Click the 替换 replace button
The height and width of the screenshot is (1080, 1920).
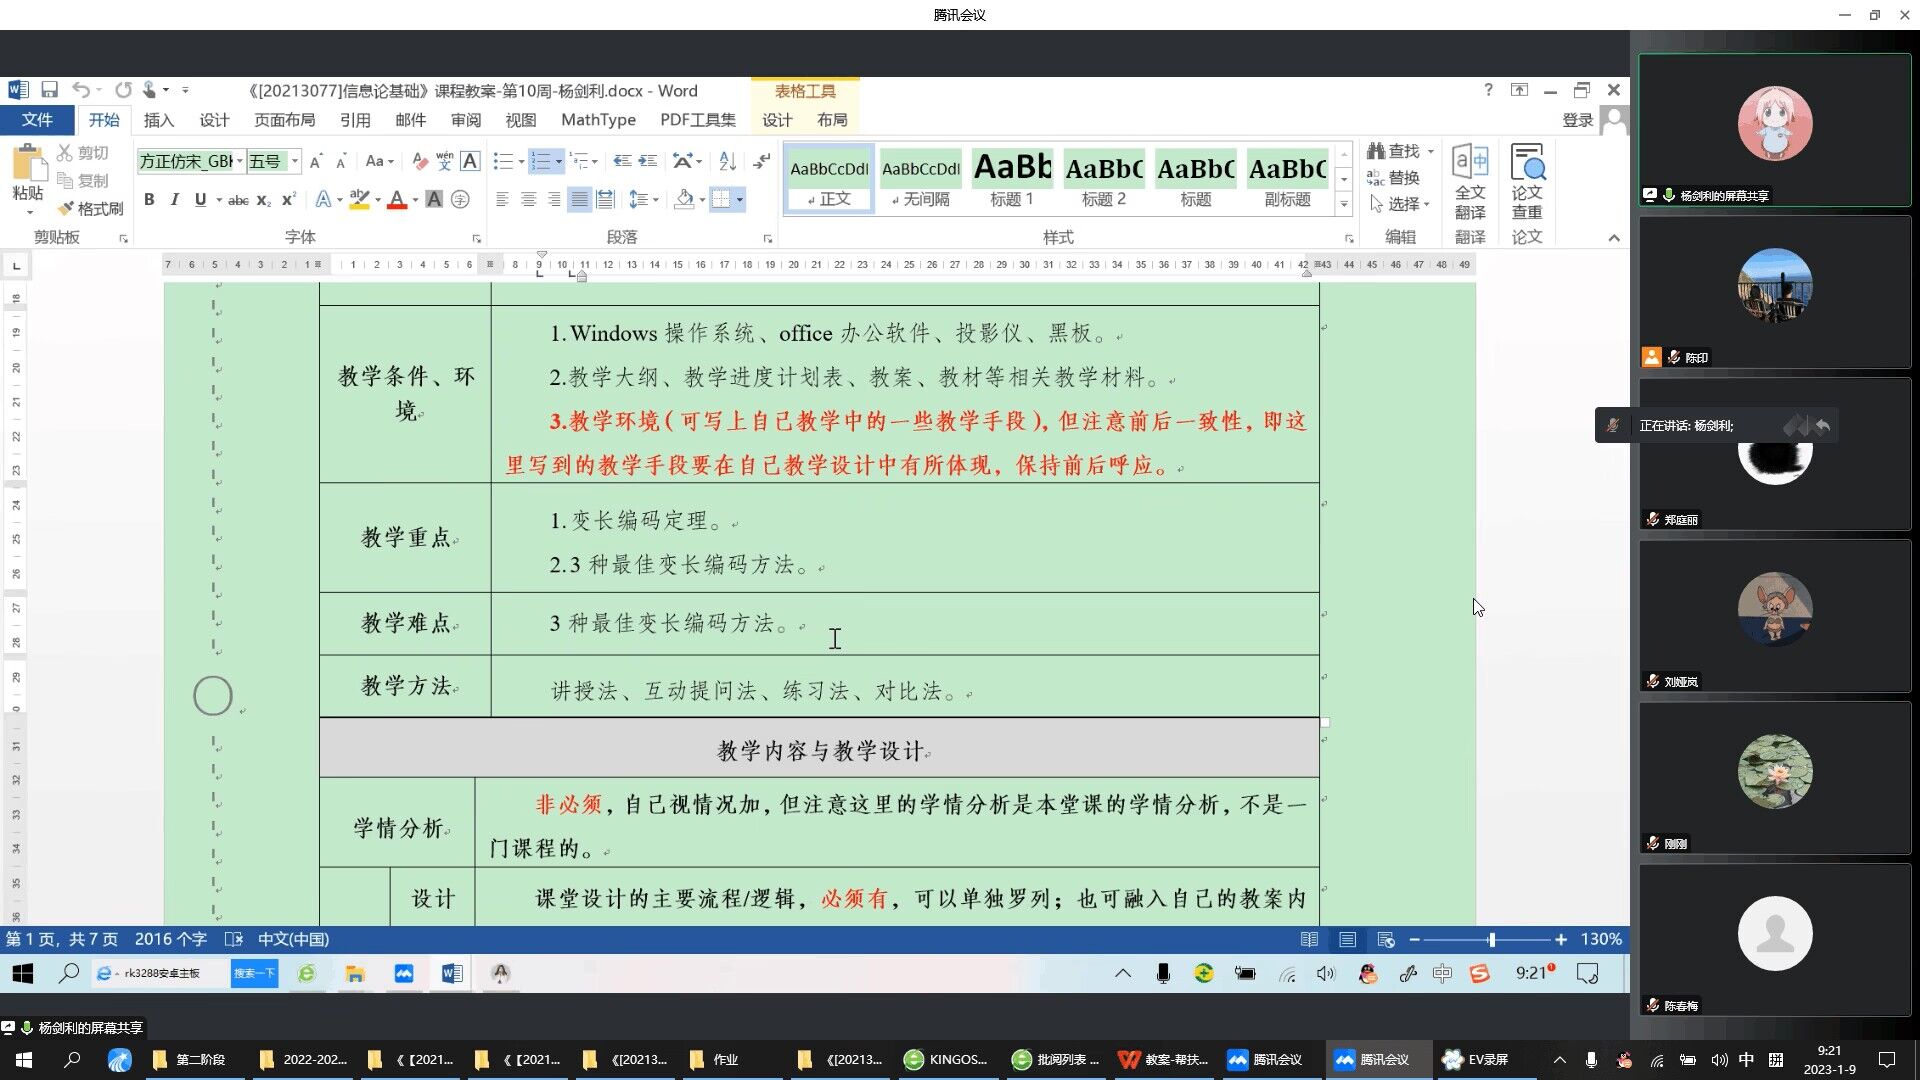tap(1393, 177)
